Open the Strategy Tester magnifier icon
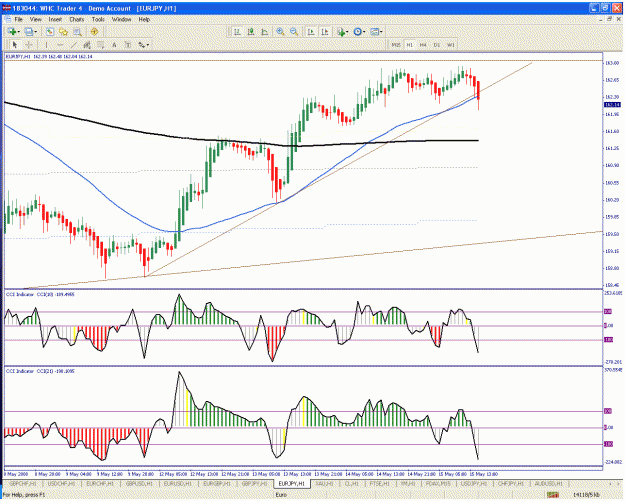This screenshot has width=625, height=501. click(77, 31)
